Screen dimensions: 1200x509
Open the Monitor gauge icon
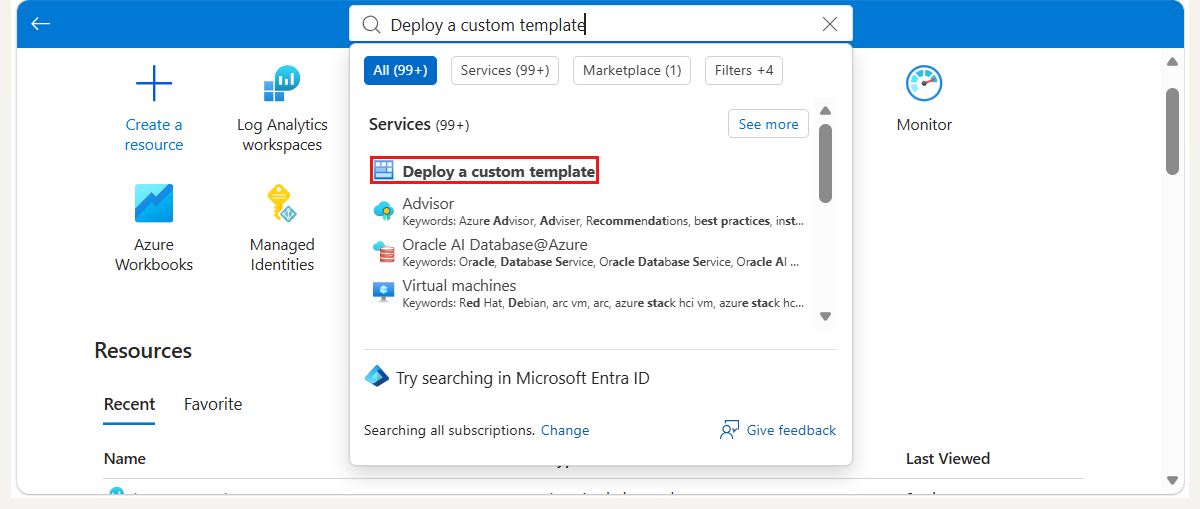click(x=924, y=84)
